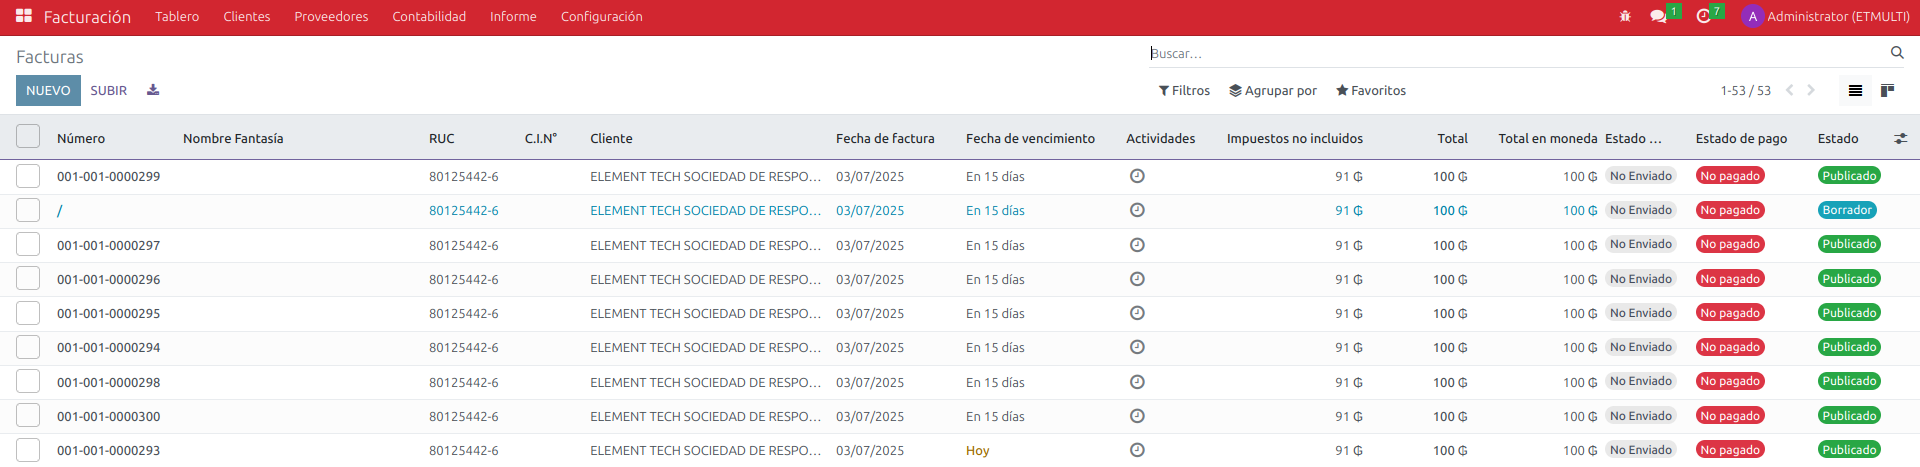Open the debug bug icon
The height and width of the screenshot is (467, 1920).
(1625, 16)
